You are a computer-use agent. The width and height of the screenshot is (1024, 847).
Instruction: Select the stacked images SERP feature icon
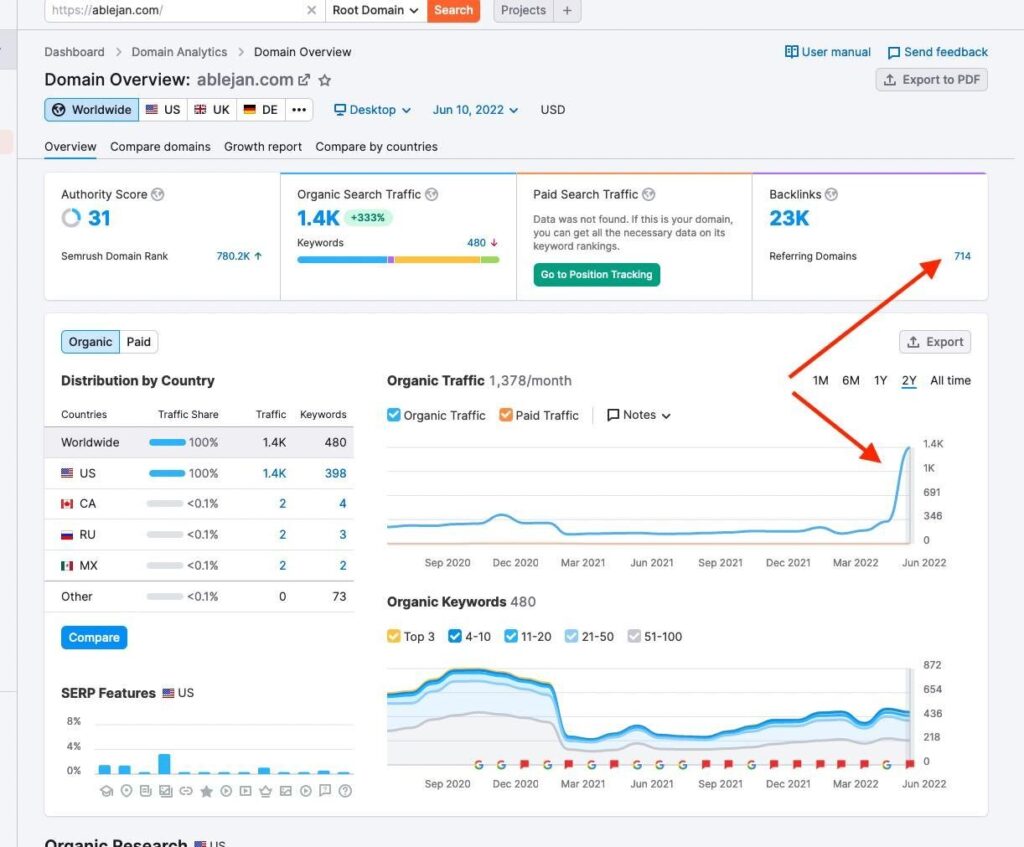point(166,791)
